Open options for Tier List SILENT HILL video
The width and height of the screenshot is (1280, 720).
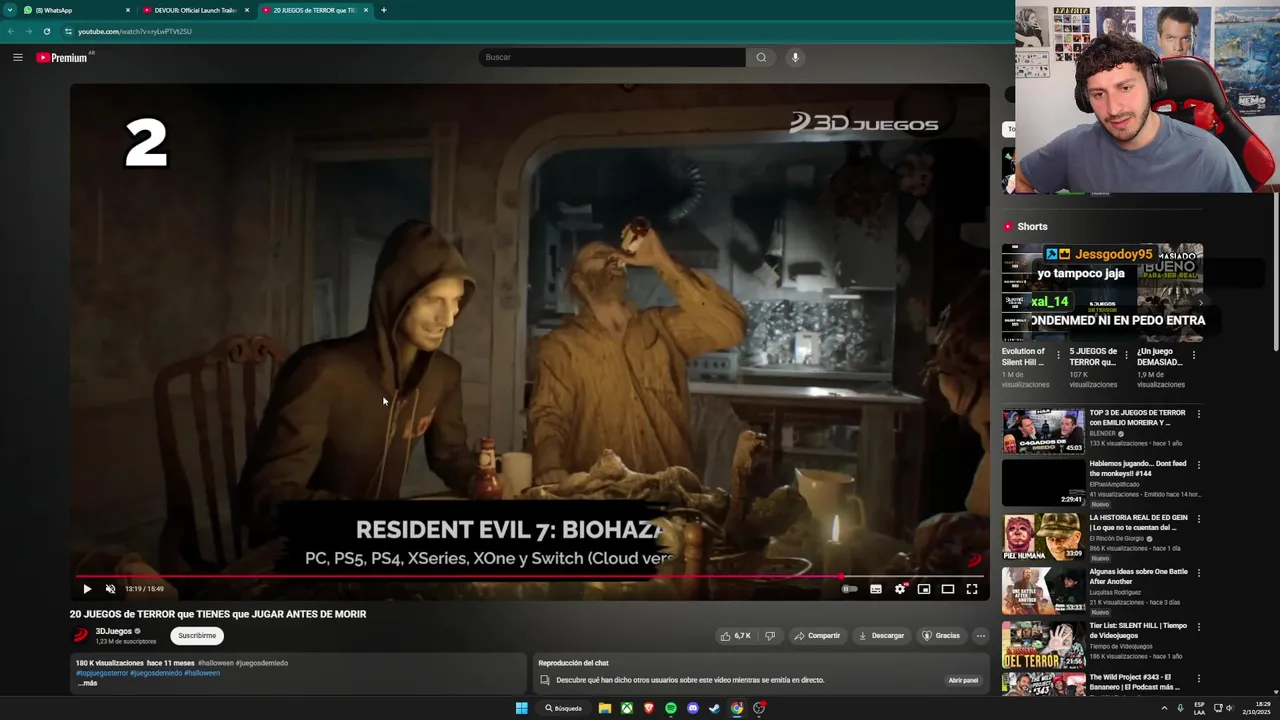[x=1199, y=627]
